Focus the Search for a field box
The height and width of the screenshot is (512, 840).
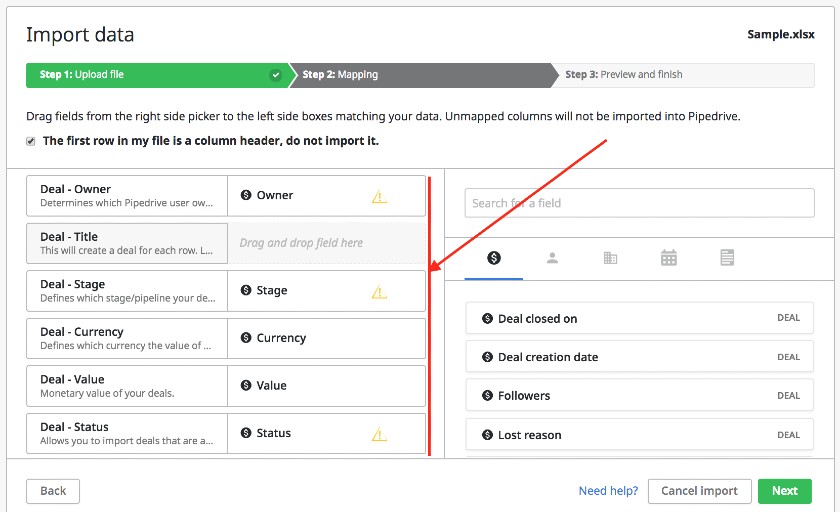click(640, 203)
